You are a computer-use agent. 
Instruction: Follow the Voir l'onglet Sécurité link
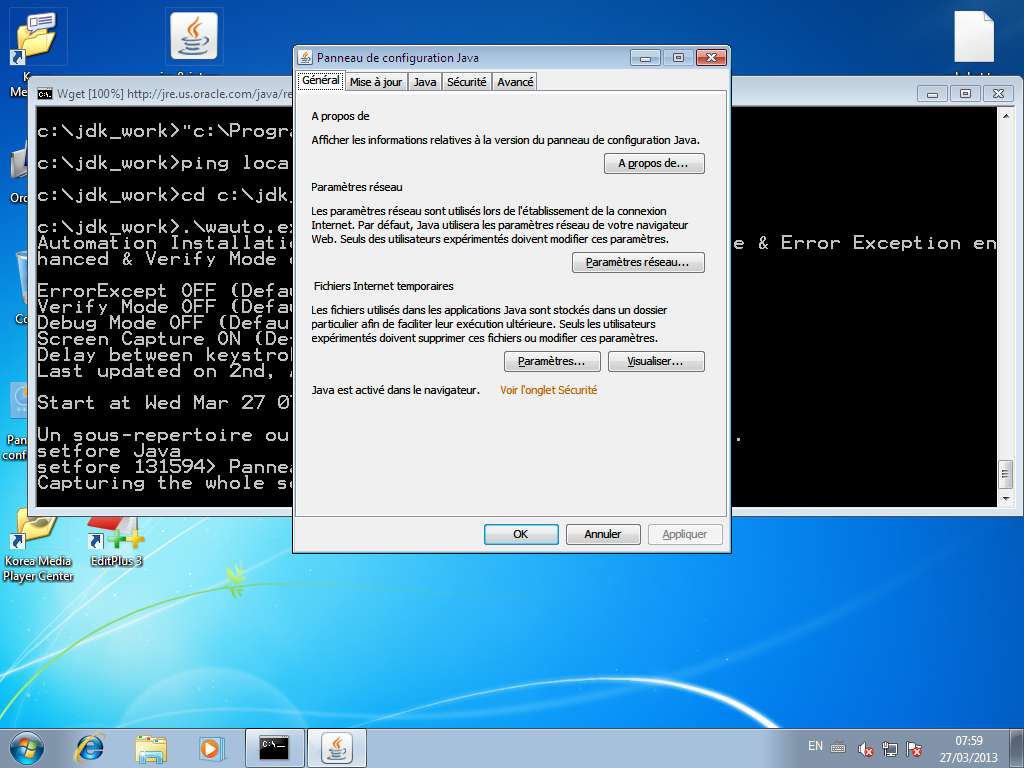(549, 390)
